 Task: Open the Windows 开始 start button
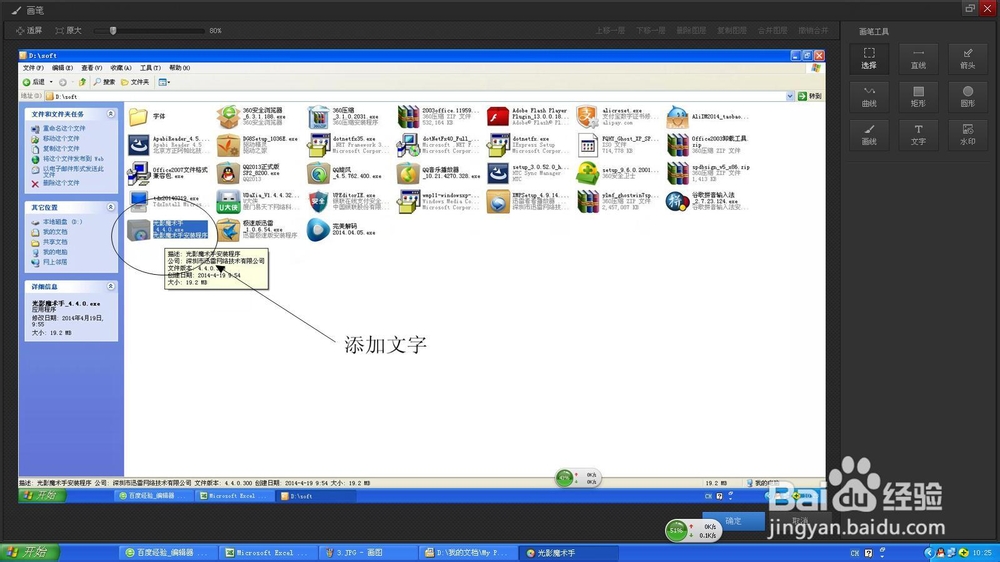pos(29,552)
